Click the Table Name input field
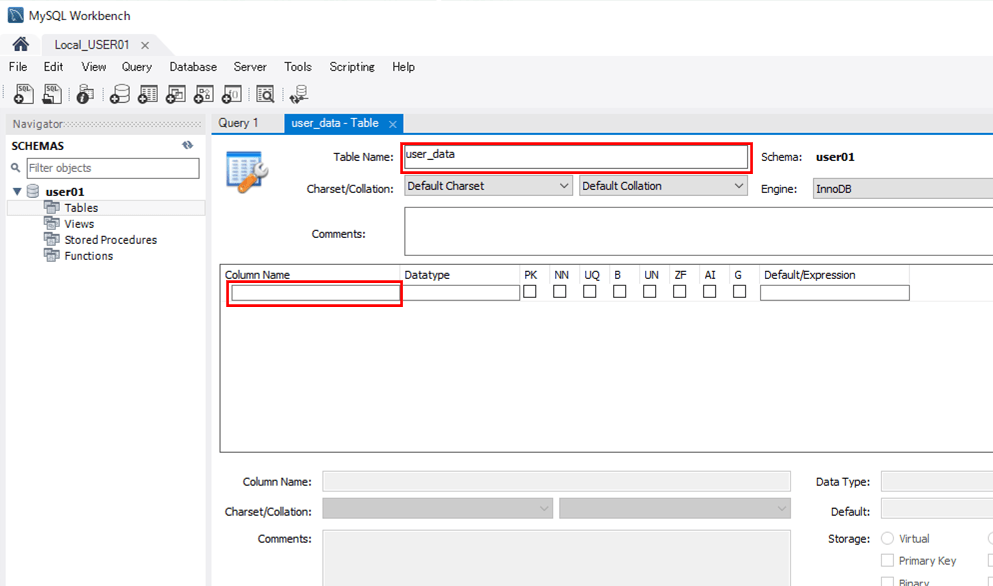 click(575, 156)
